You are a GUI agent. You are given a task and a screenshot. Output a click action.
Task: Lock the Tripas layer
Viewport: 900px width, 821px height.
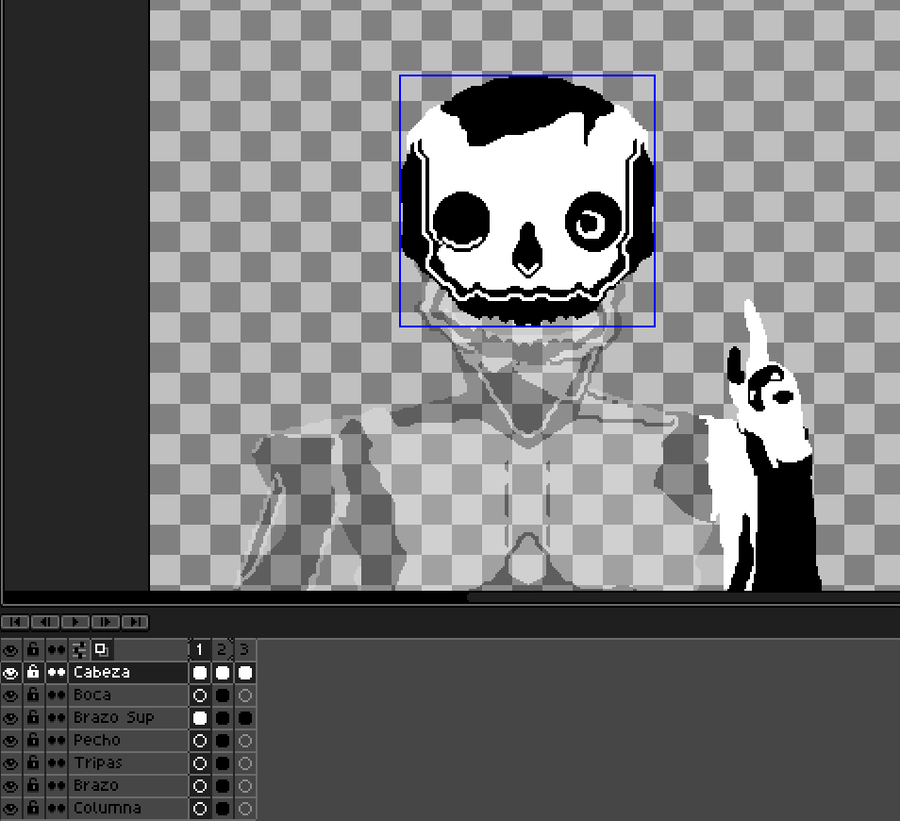click(x=33, y=763)
